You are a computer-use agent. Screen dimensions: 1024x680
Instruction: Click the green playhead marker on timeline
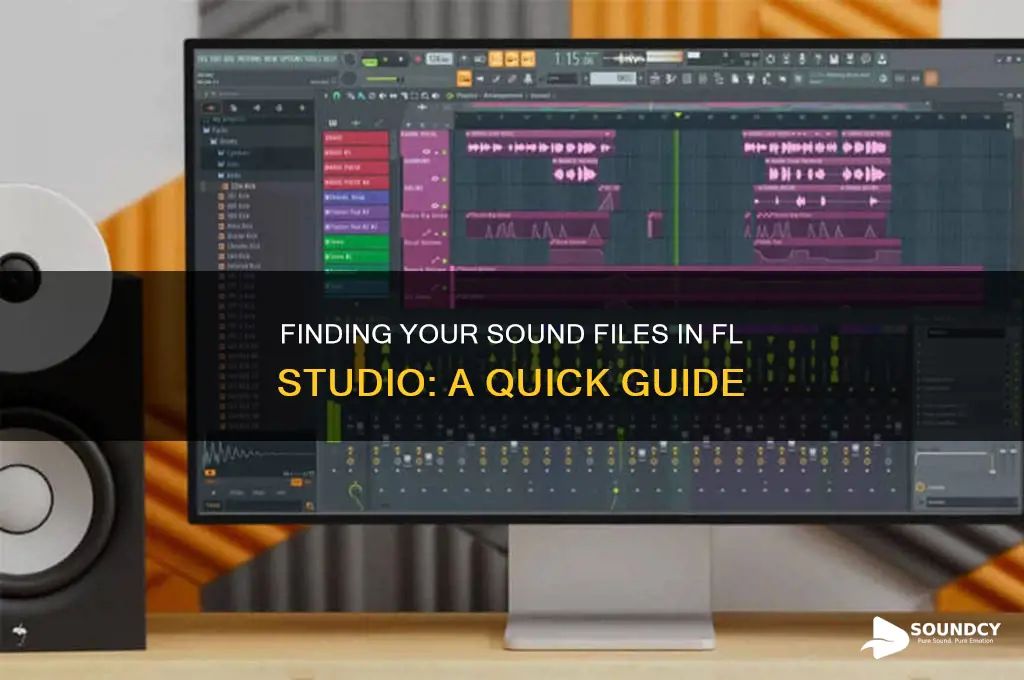[678, 116]
